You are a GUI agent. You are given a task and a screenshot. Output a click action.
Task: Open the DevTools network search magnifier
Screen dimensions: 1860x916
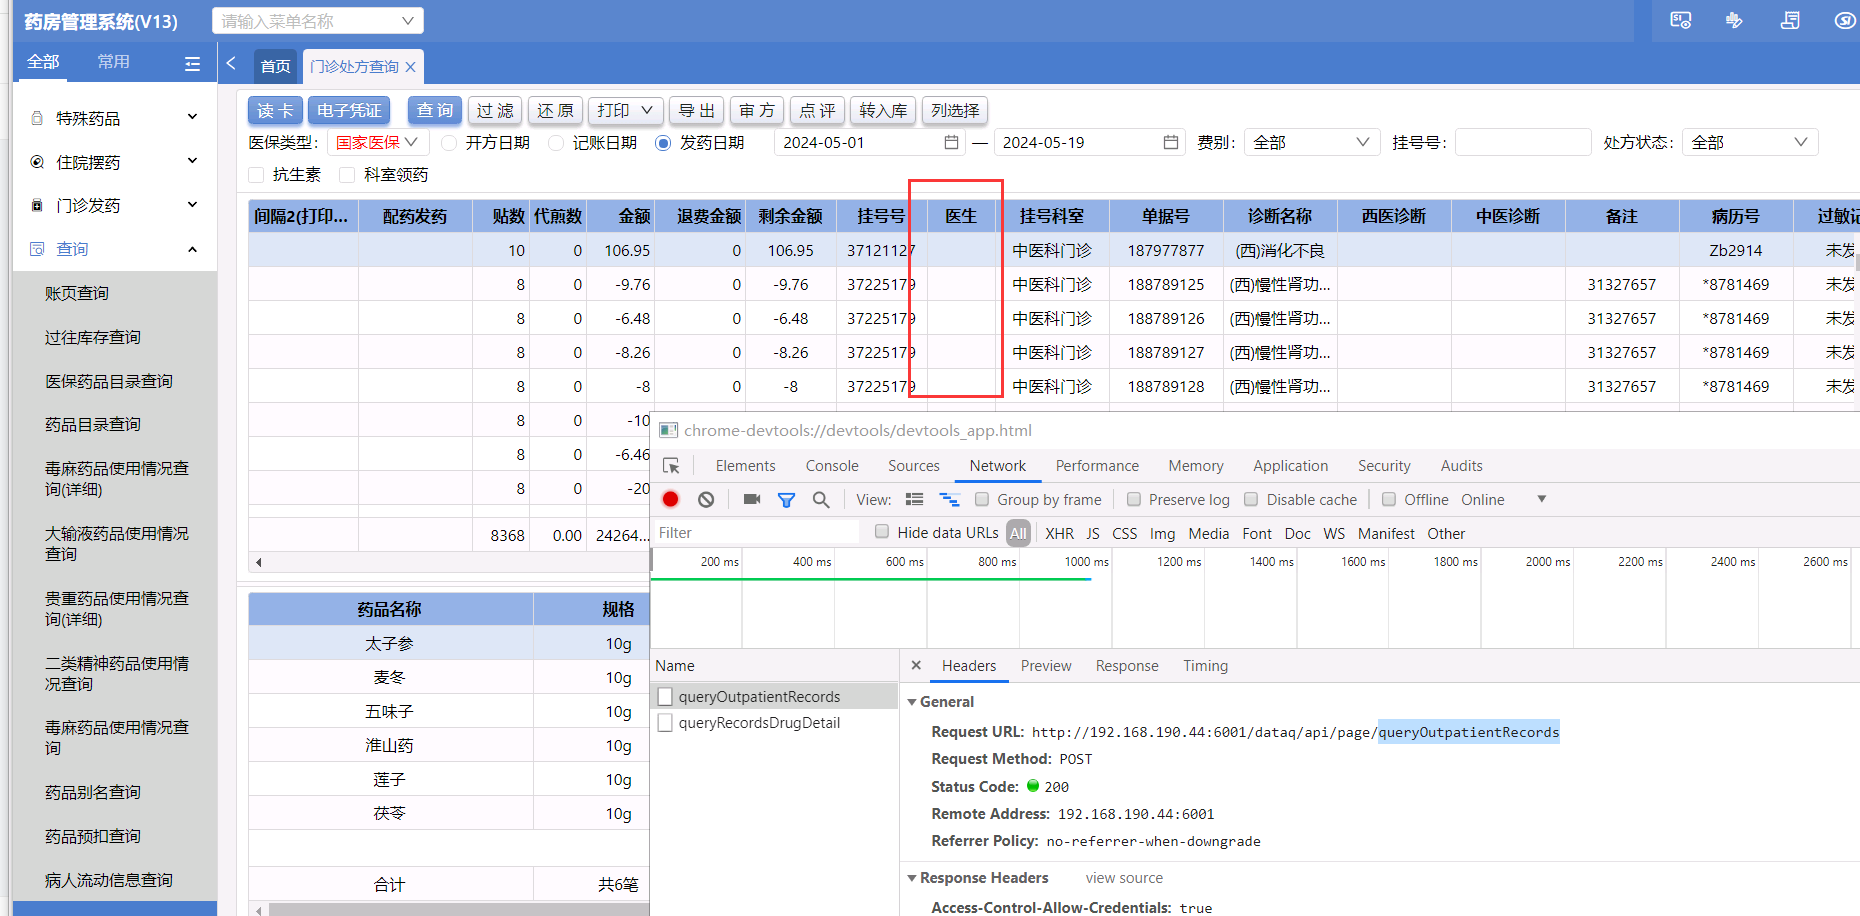click(x=821, y=500)
